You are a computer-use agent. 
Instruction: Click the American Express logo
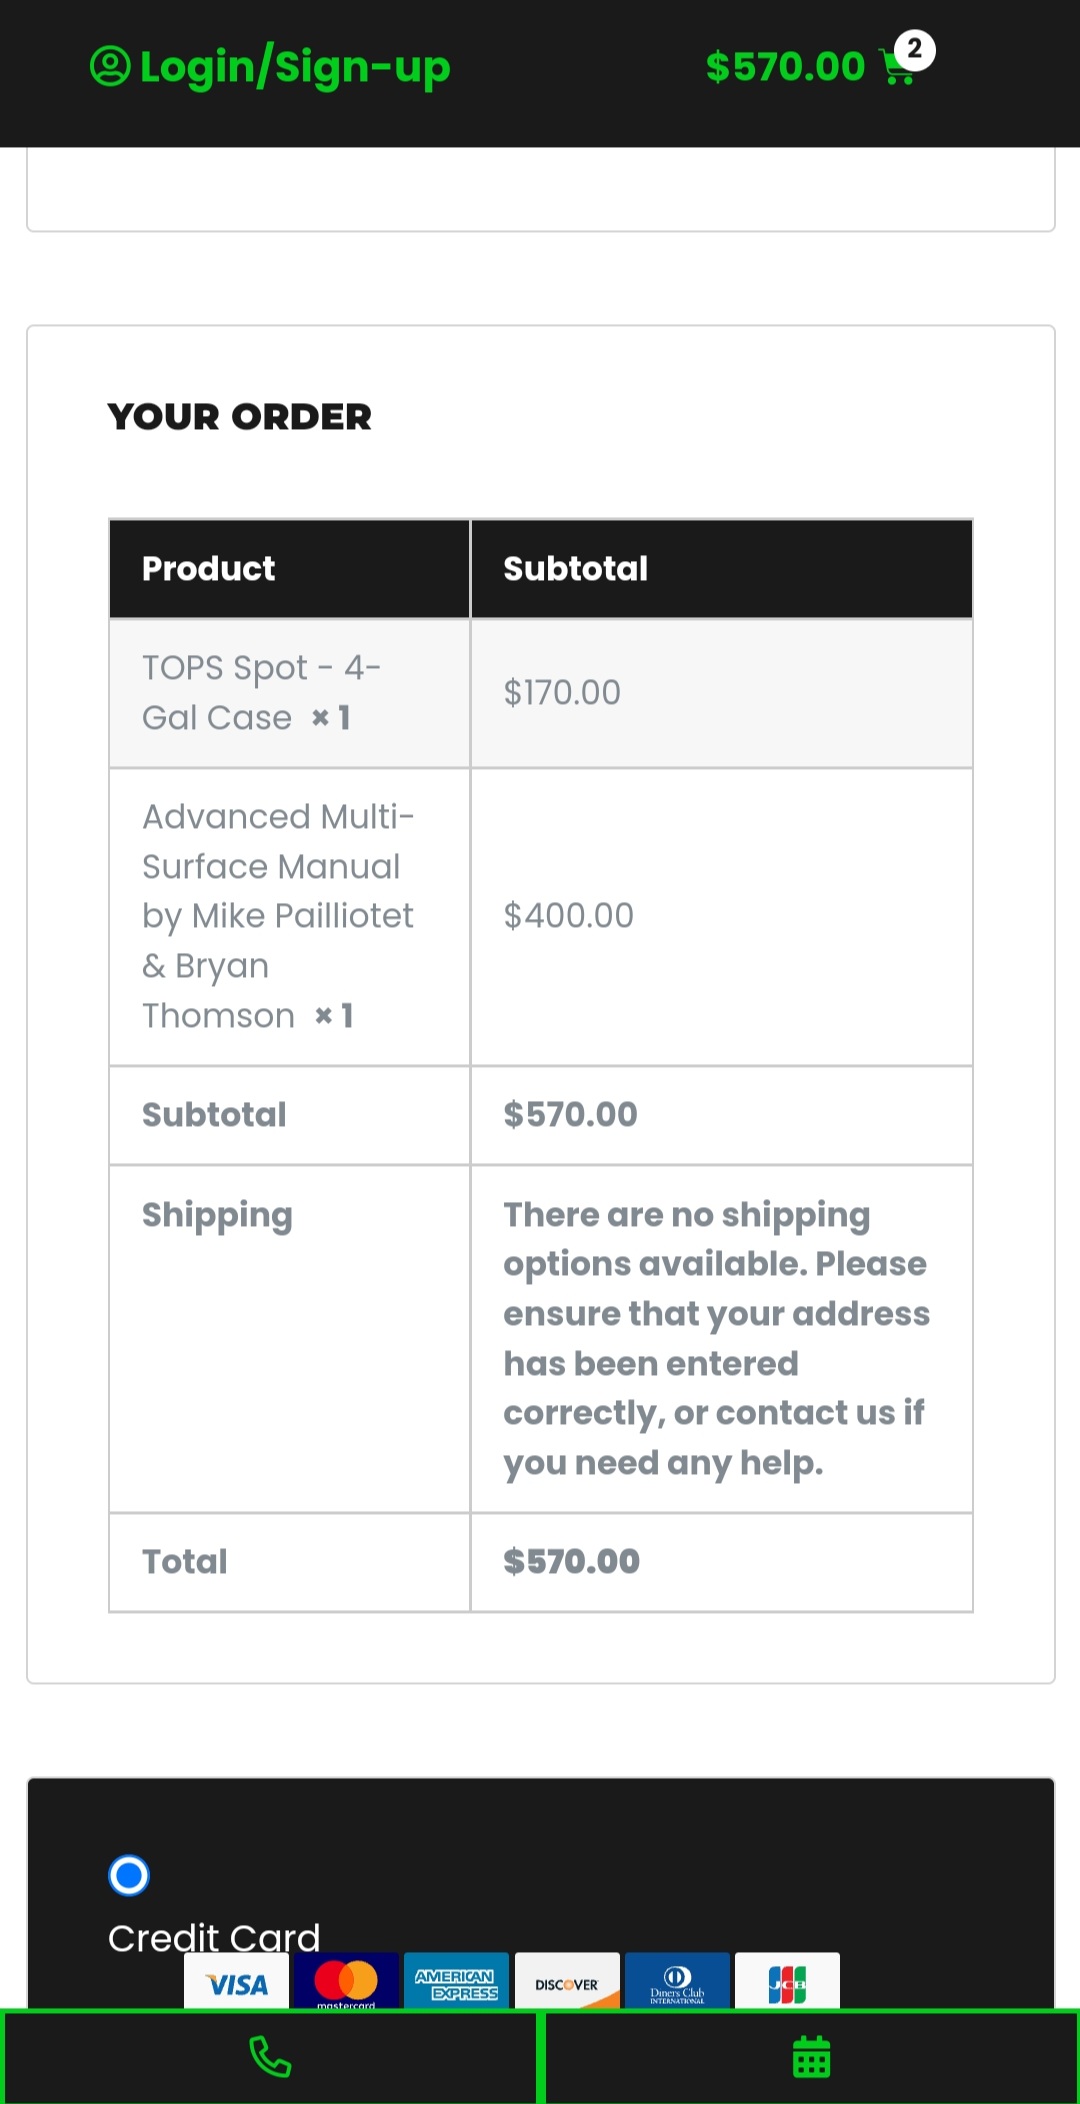456,1981
